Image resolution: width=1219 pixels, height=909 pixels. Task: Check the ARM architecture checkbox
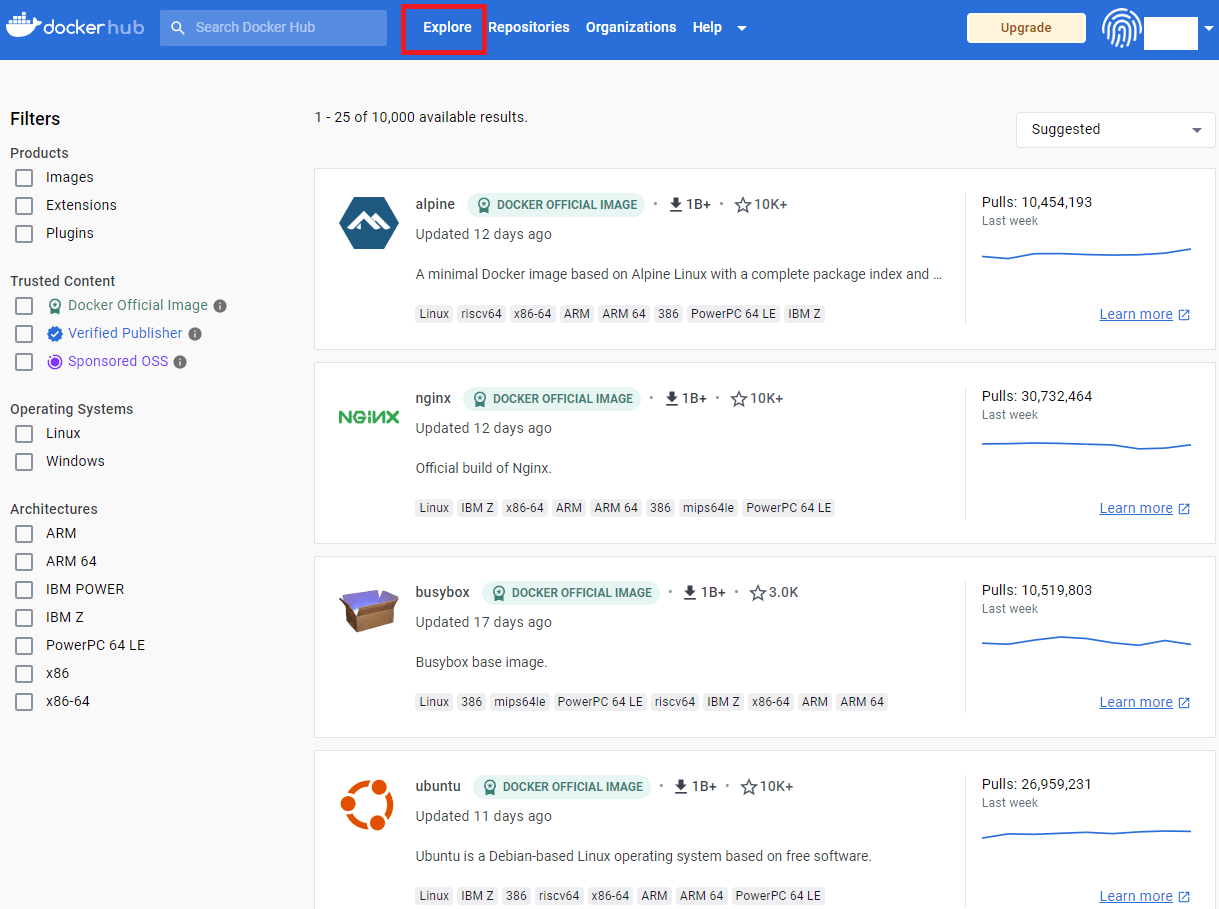tap(24, 534)
